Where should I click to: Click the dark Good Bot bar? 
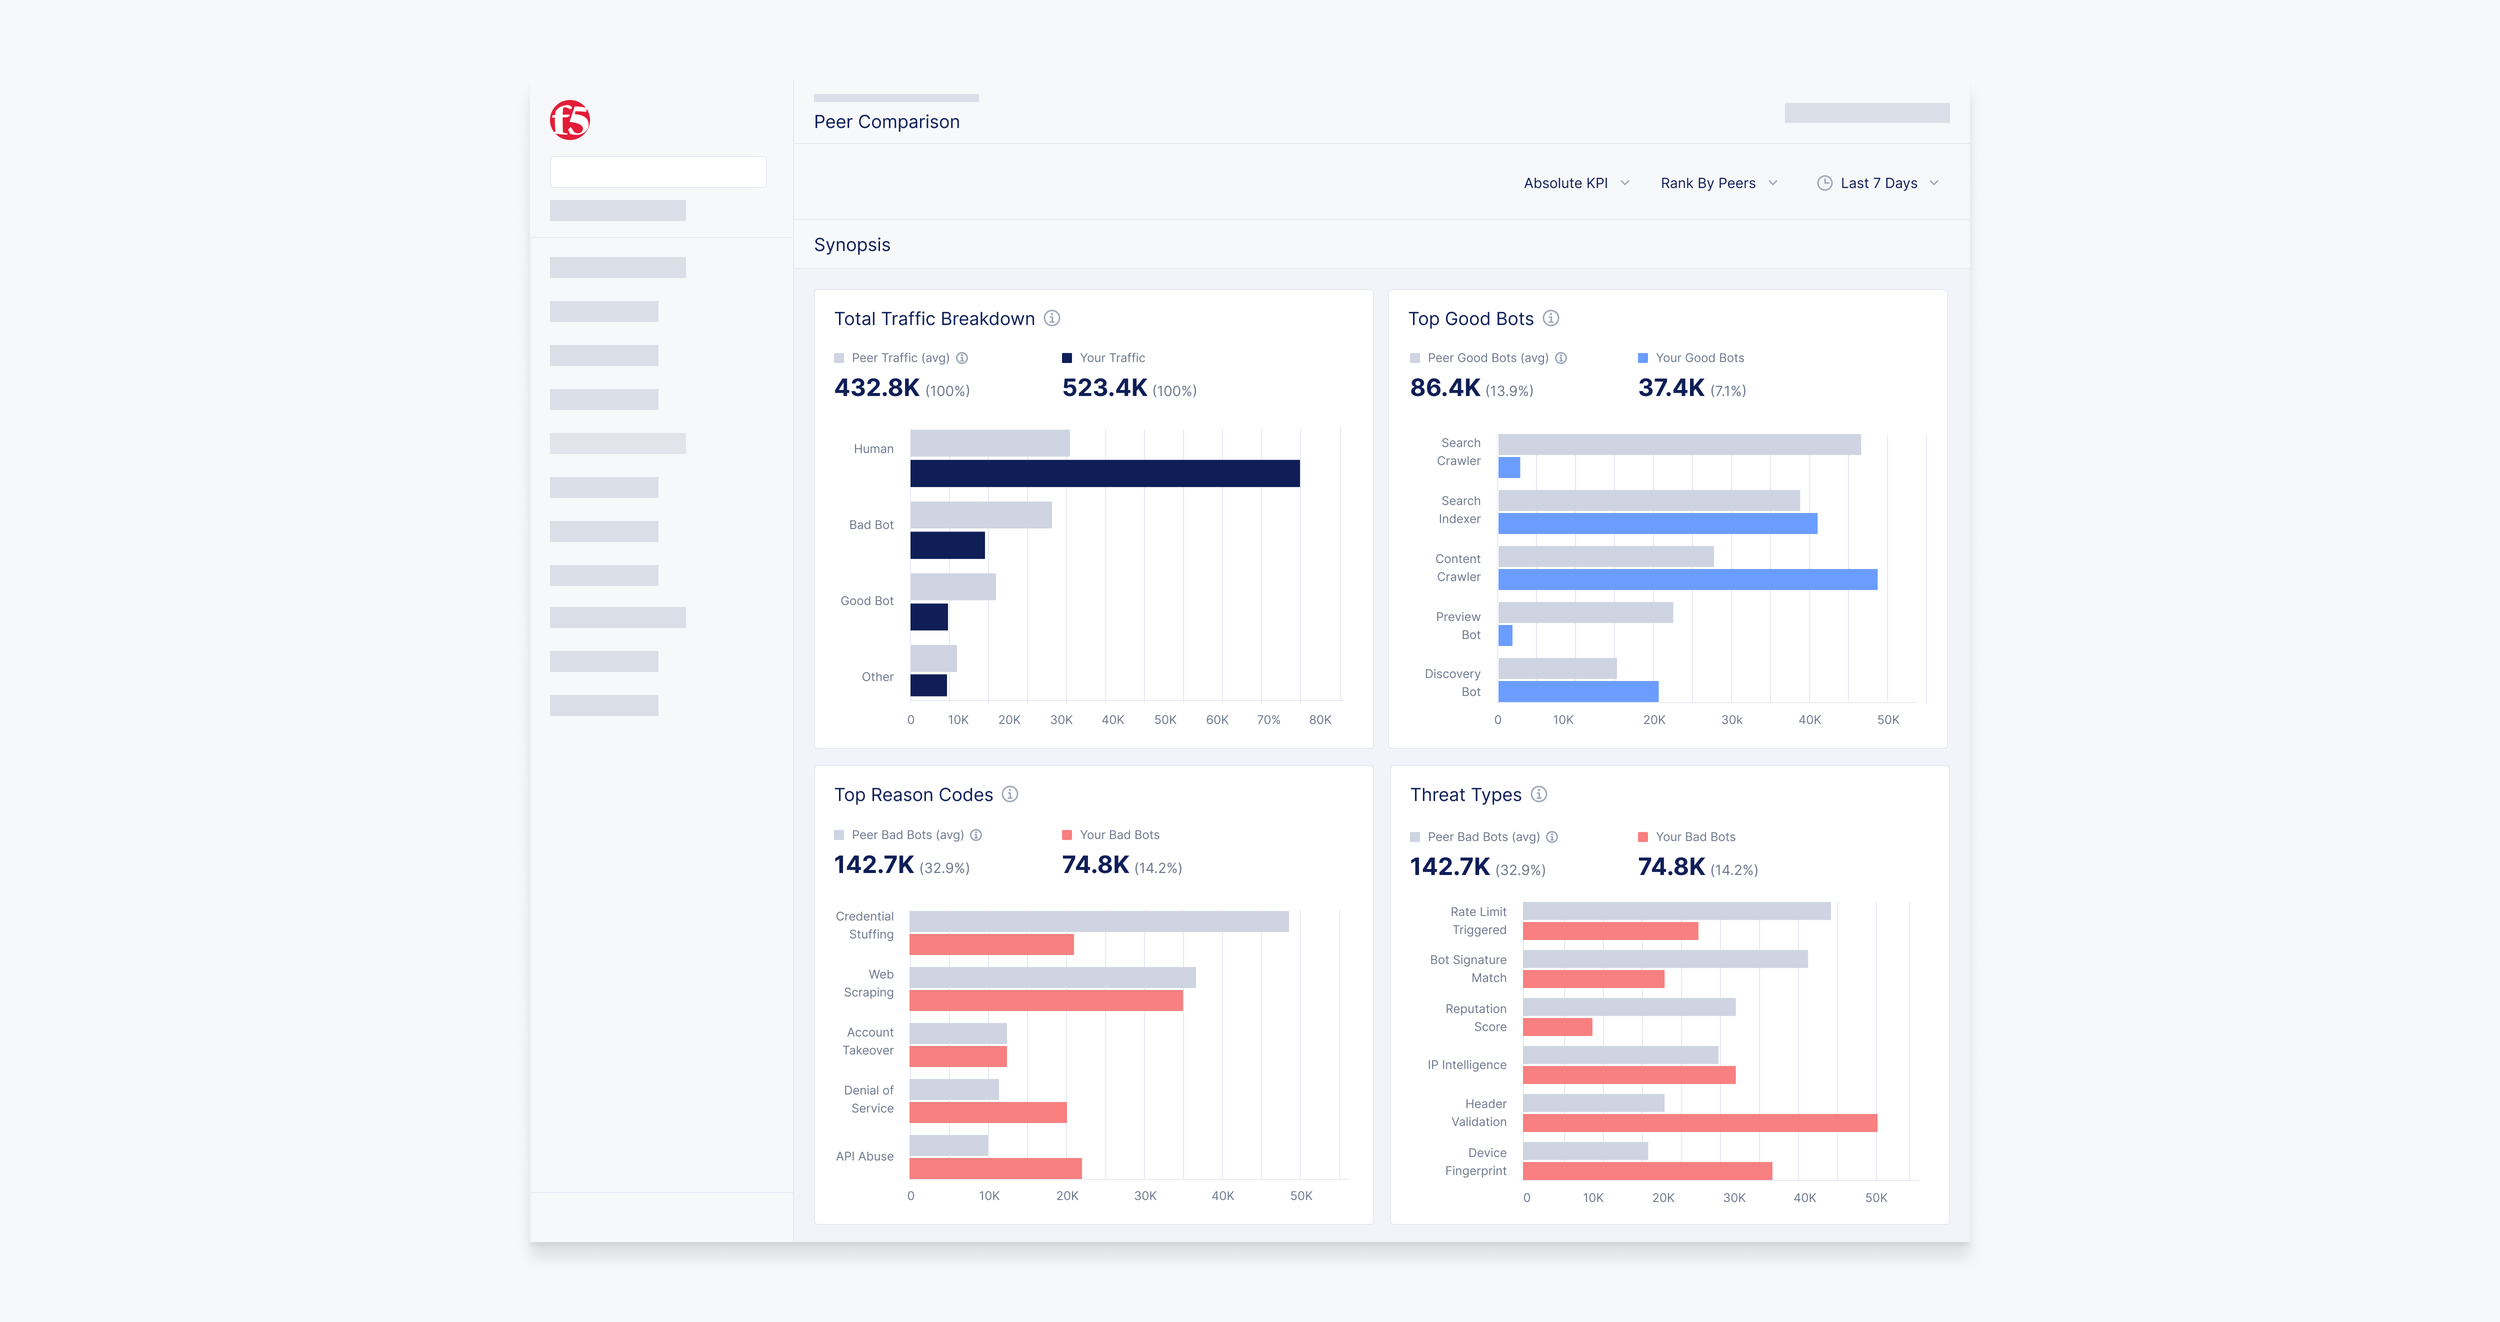coord(929,617)
